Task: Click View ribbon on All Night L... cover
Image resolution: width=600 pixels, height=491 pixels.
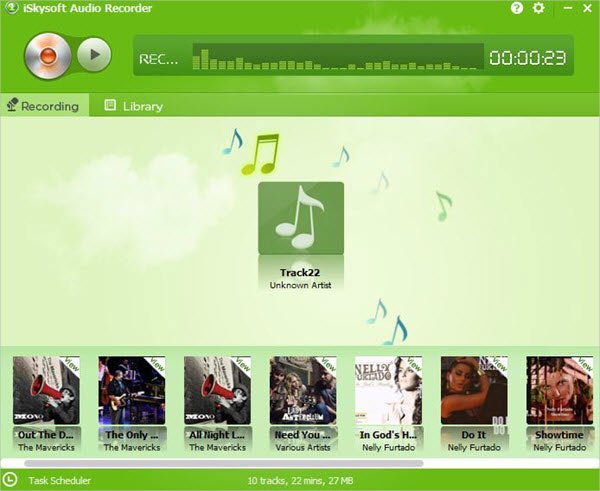Action: (242, 364)
